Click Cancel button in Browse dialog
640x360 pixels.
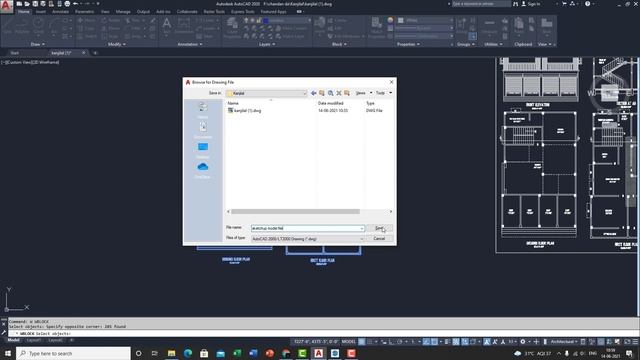pos(379,239)
